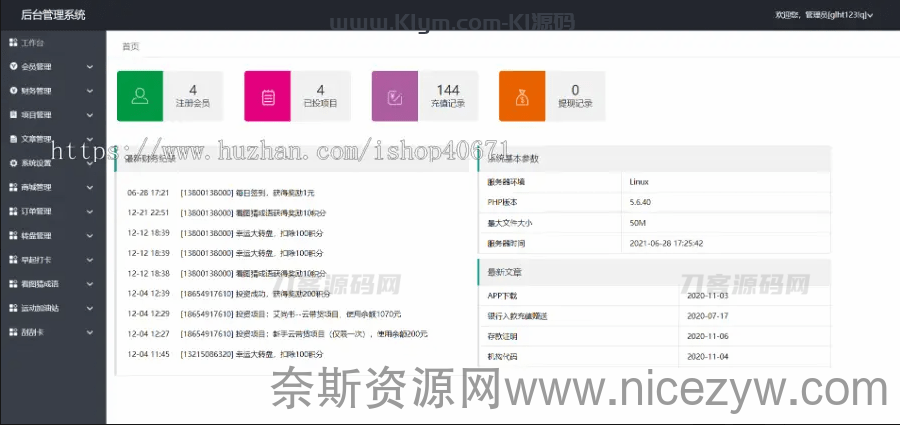
Task: Expand the 看图猜成语 menu chevron
Action: (x=90, y=284)
